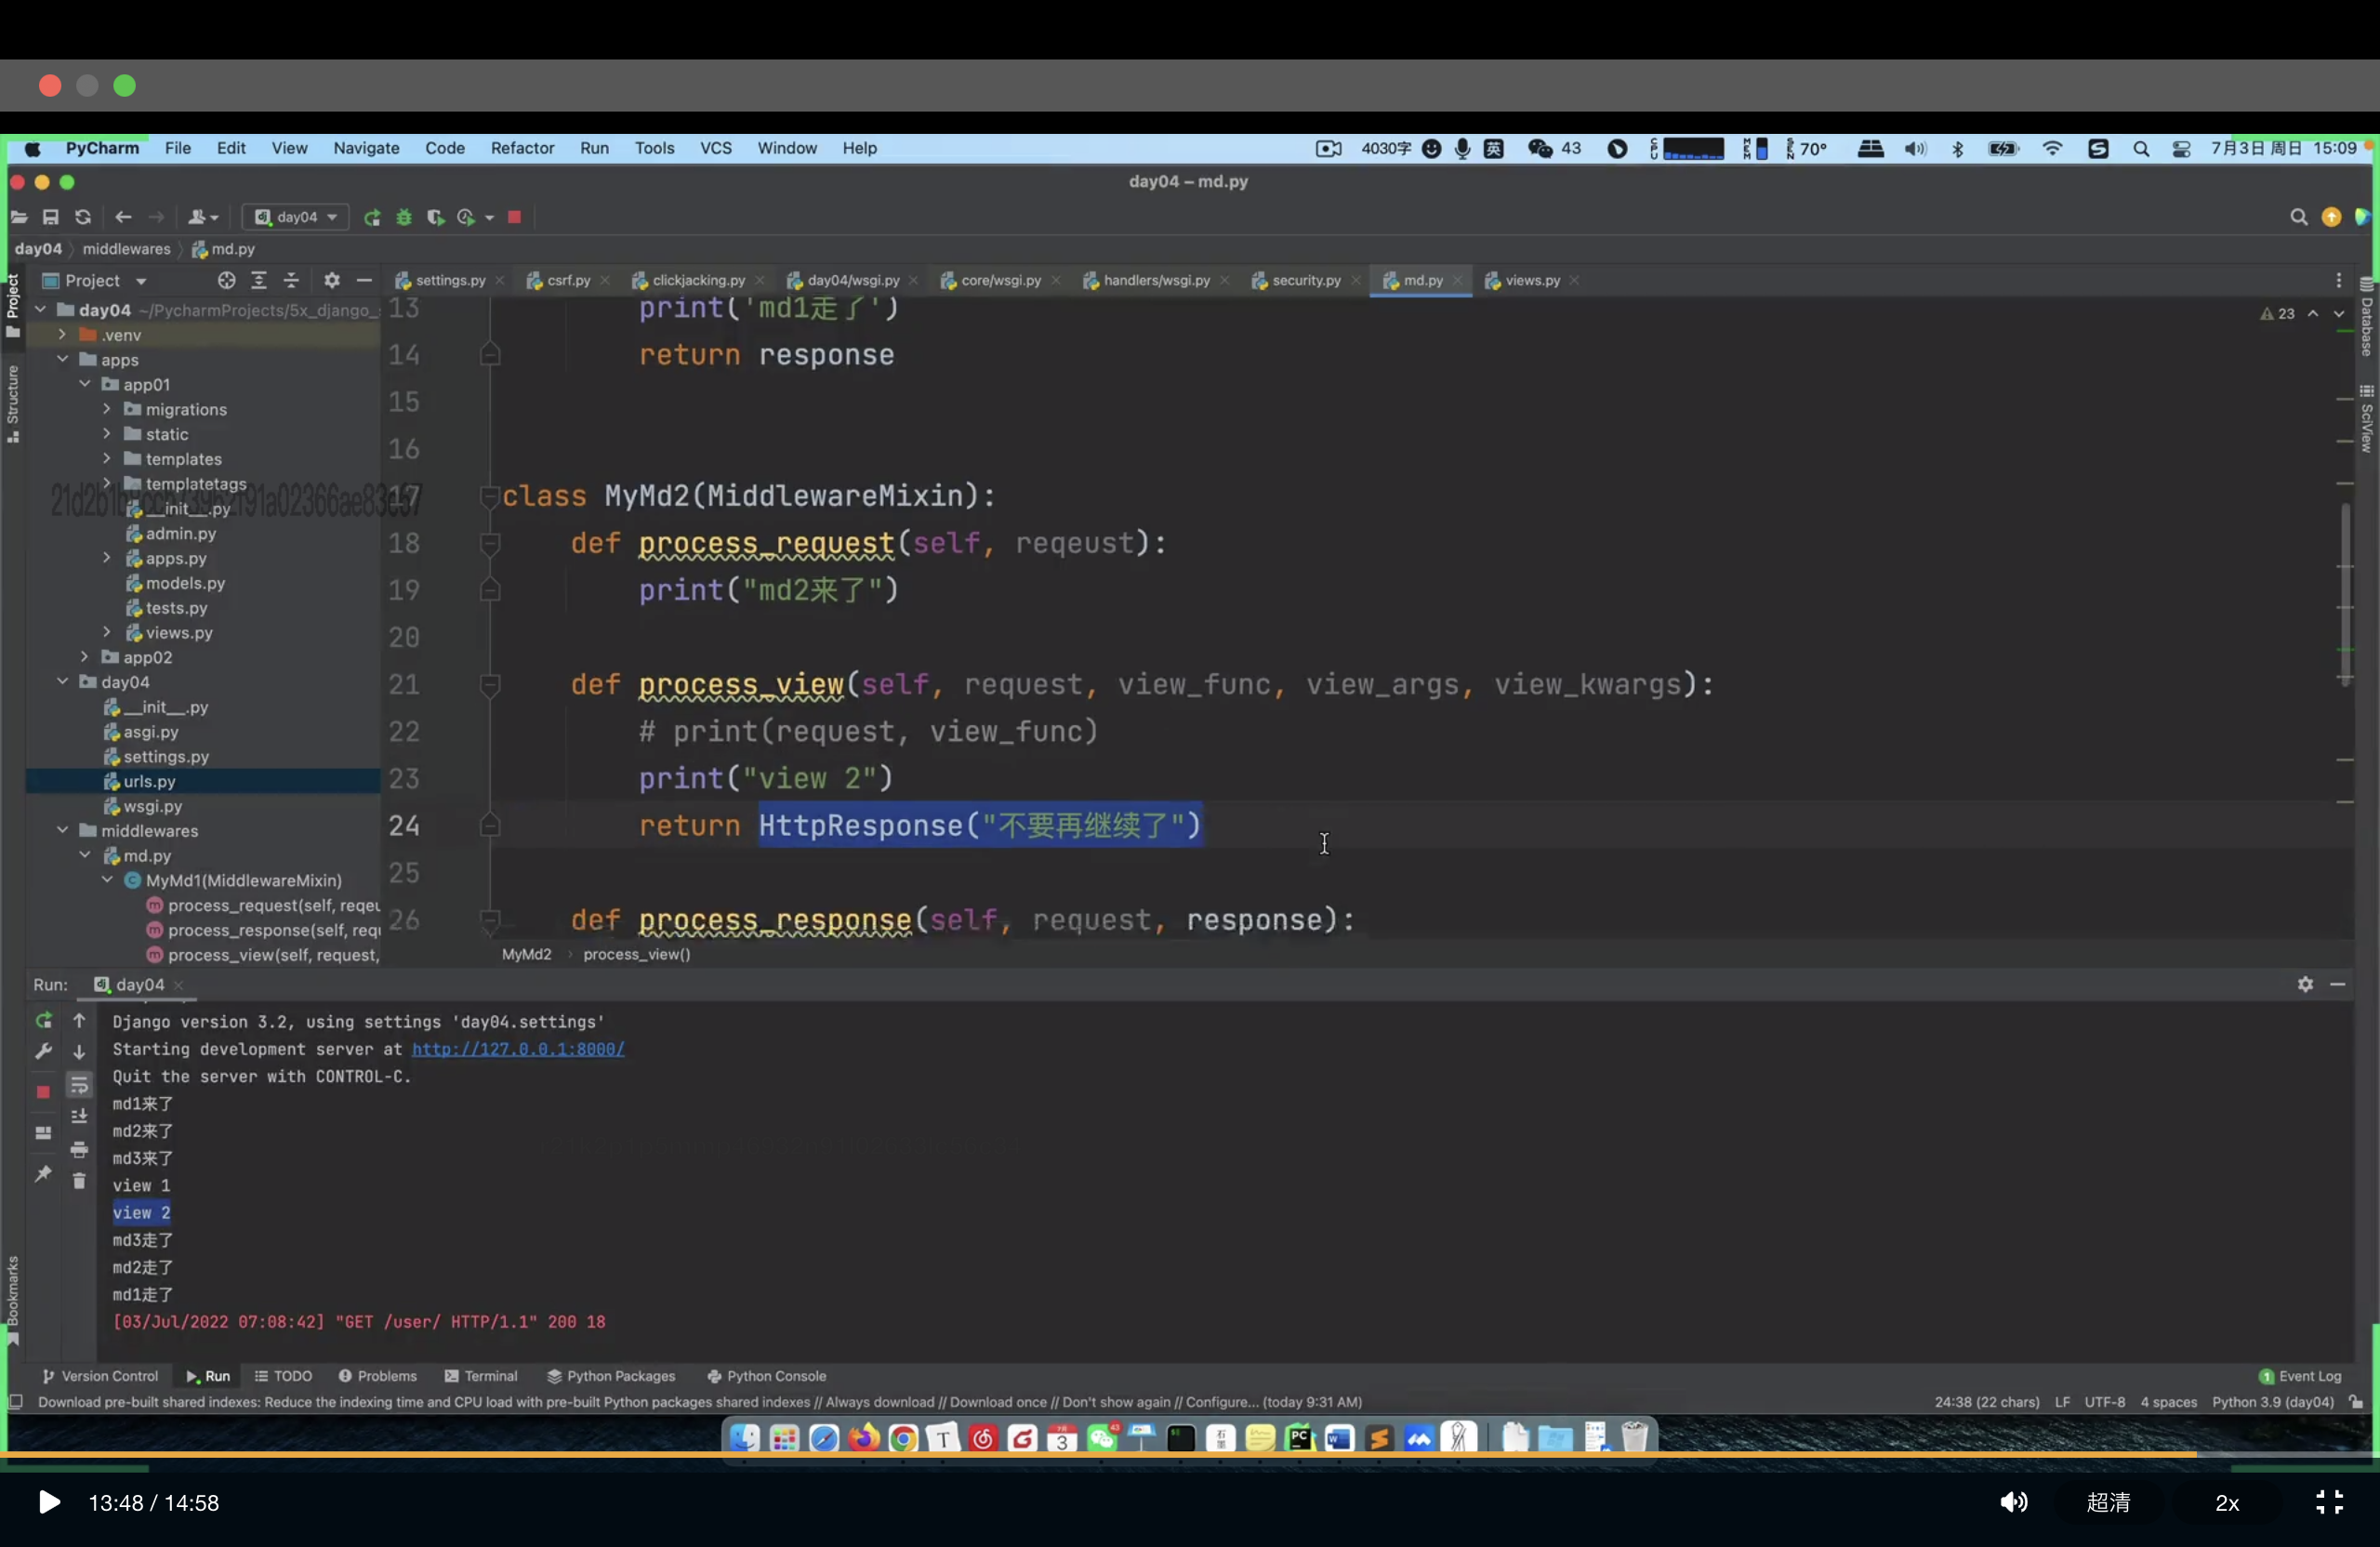Open the Event Log
This screenshot has width=2380, height=1547.
tap(2299, 1376)
